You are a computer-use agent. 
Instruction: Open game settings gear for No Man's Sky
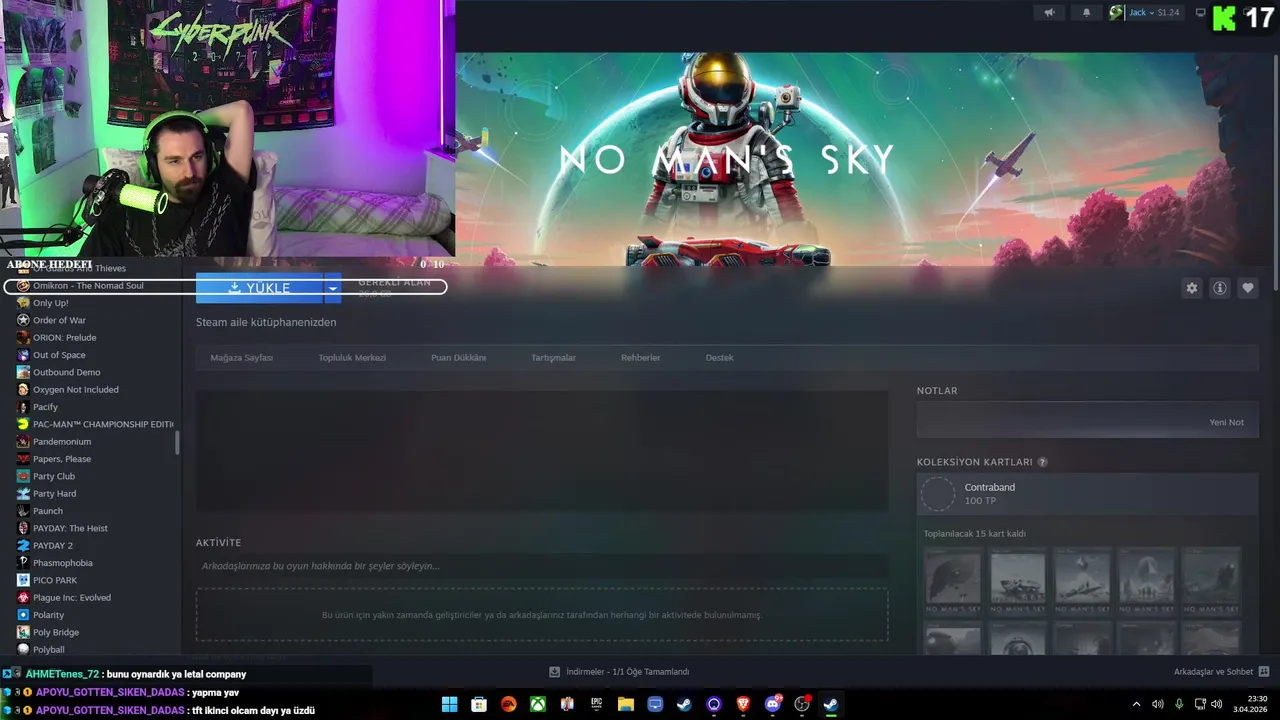click(1191, 288)
